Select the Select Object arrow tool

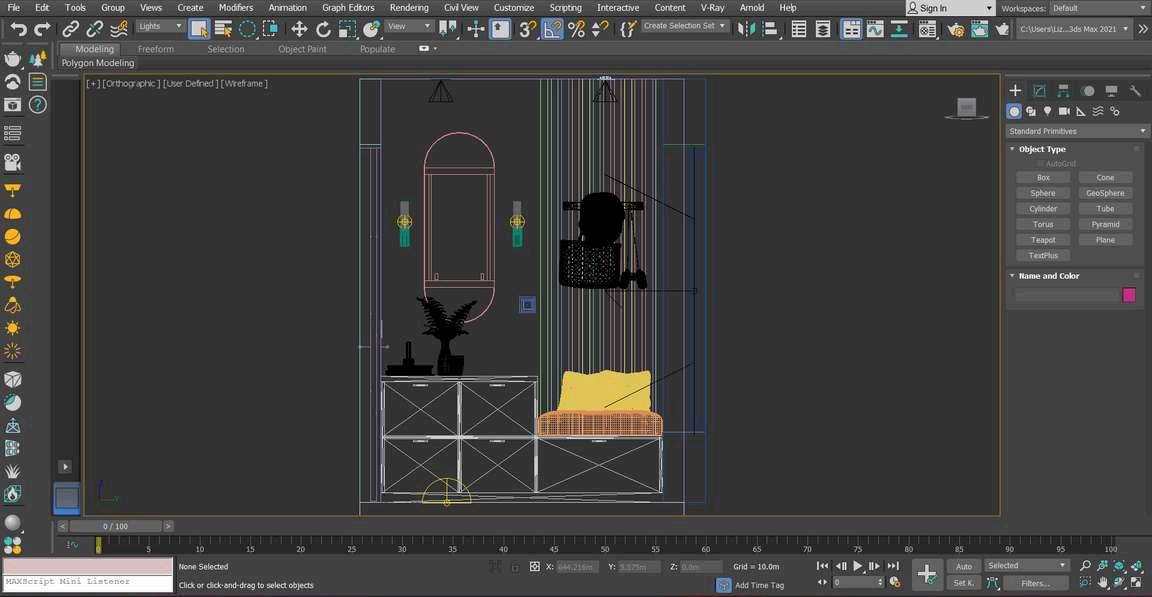point(199,29)
